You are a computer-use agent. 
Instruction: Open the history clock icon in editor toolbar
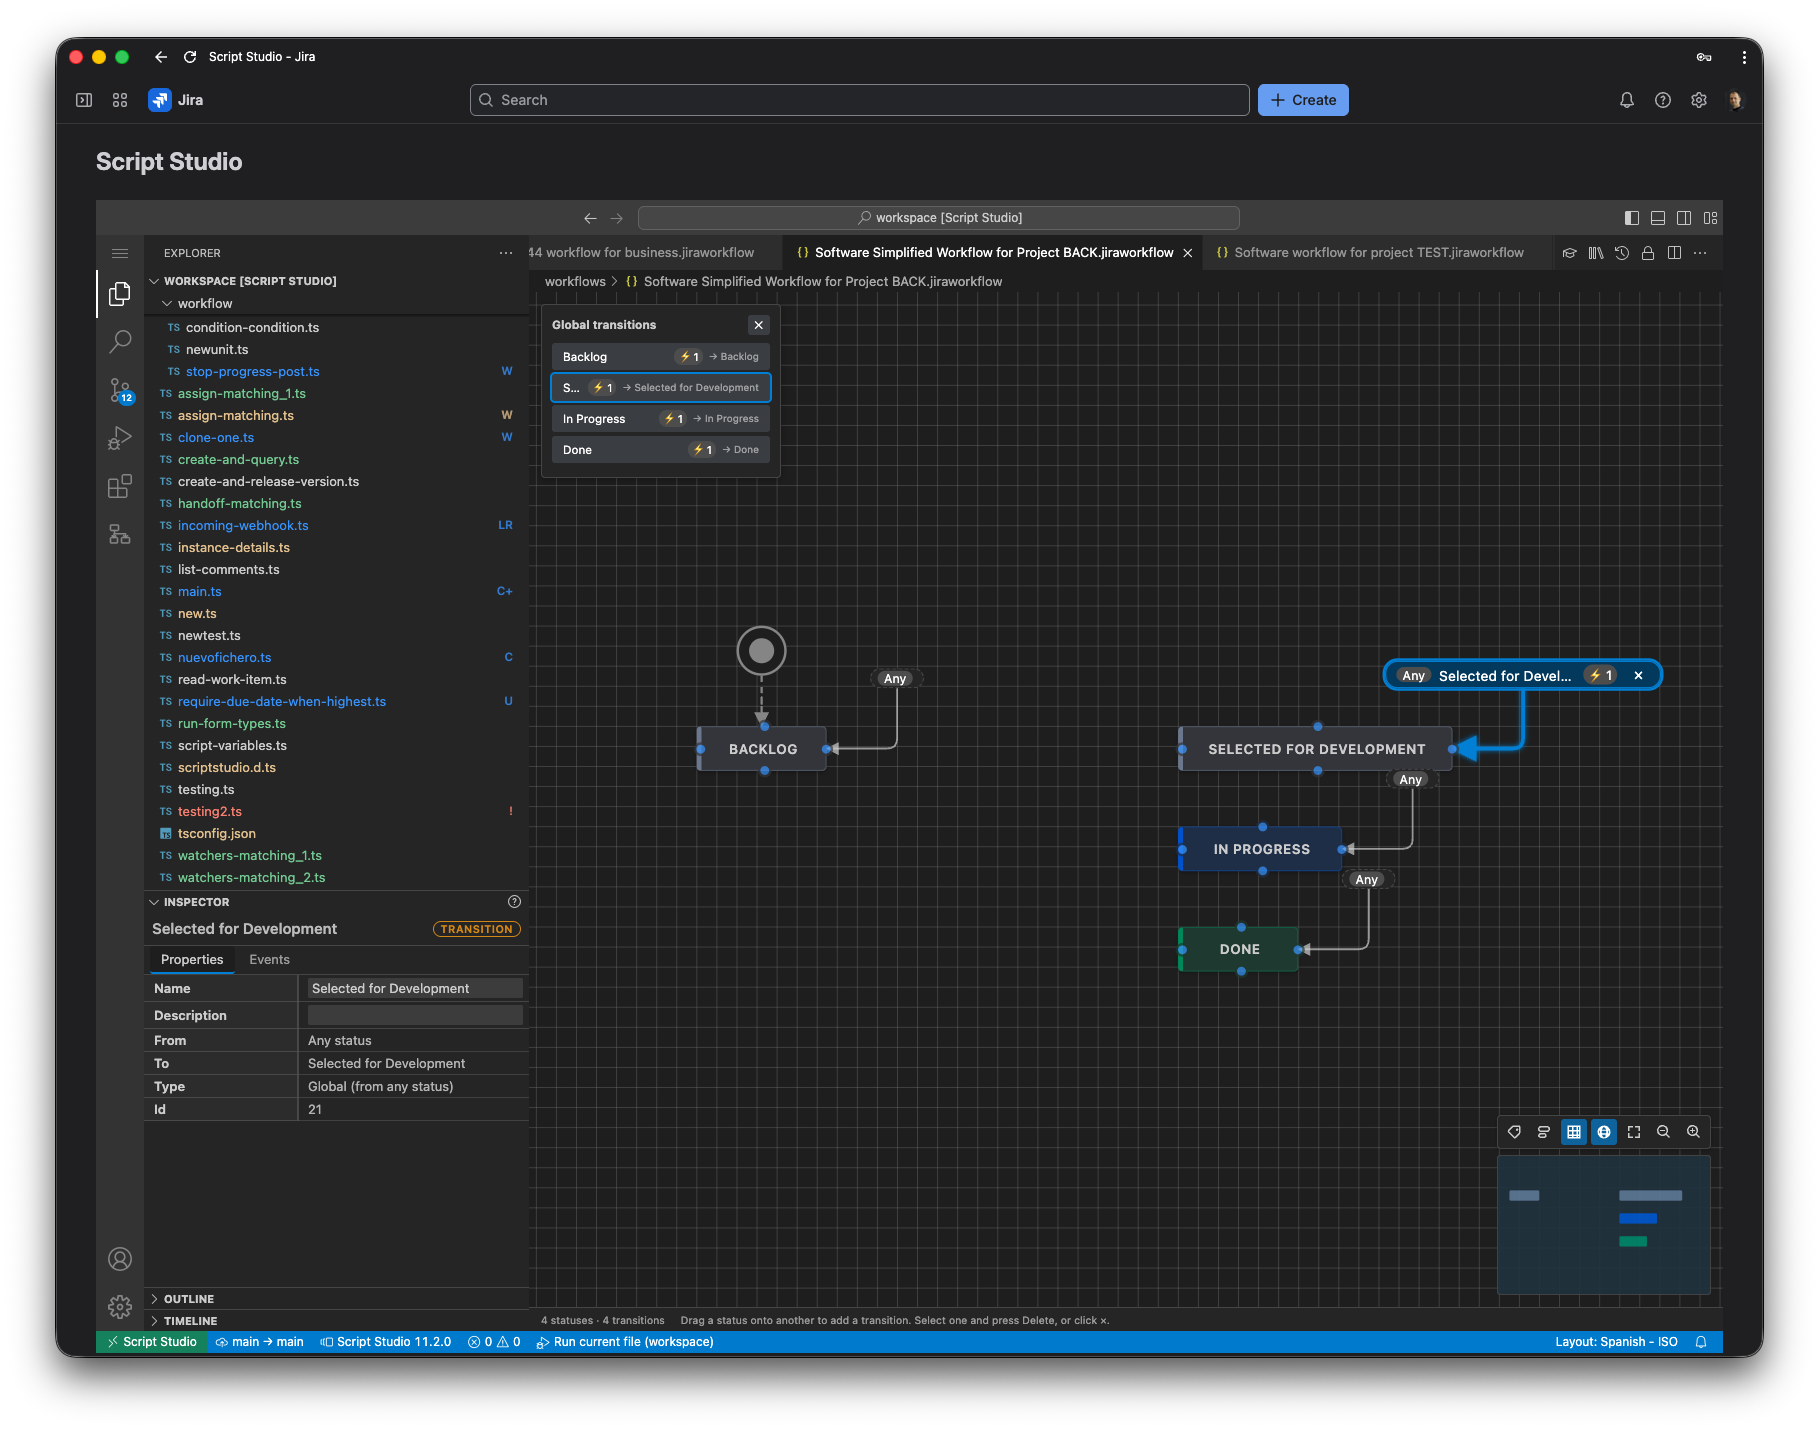click(1622, 253)
